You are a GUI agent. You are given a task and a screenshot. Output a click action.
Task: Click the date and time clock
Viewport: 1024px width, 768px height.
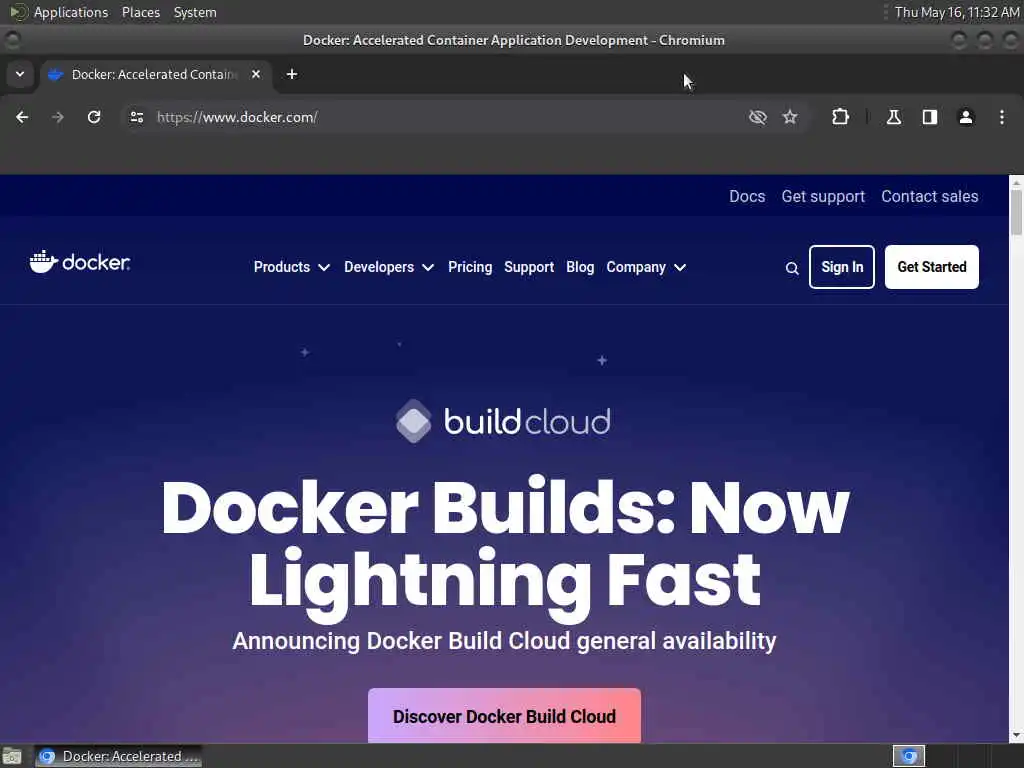pos(957,12)
